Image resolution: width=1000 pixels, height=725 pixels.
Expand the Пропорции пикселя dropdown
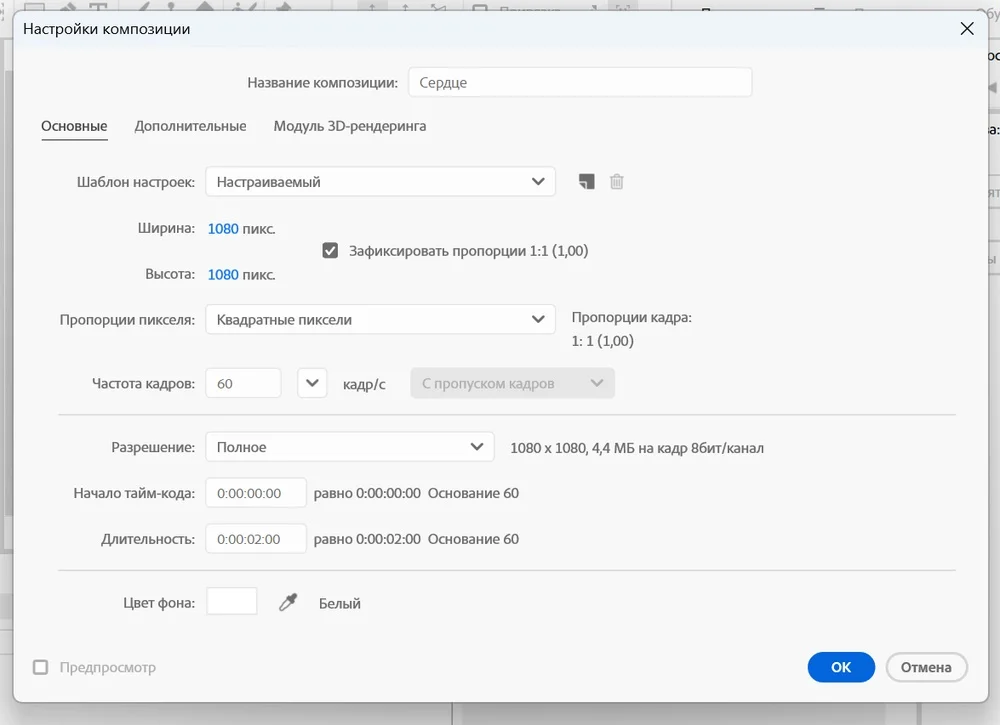[380, 320]
